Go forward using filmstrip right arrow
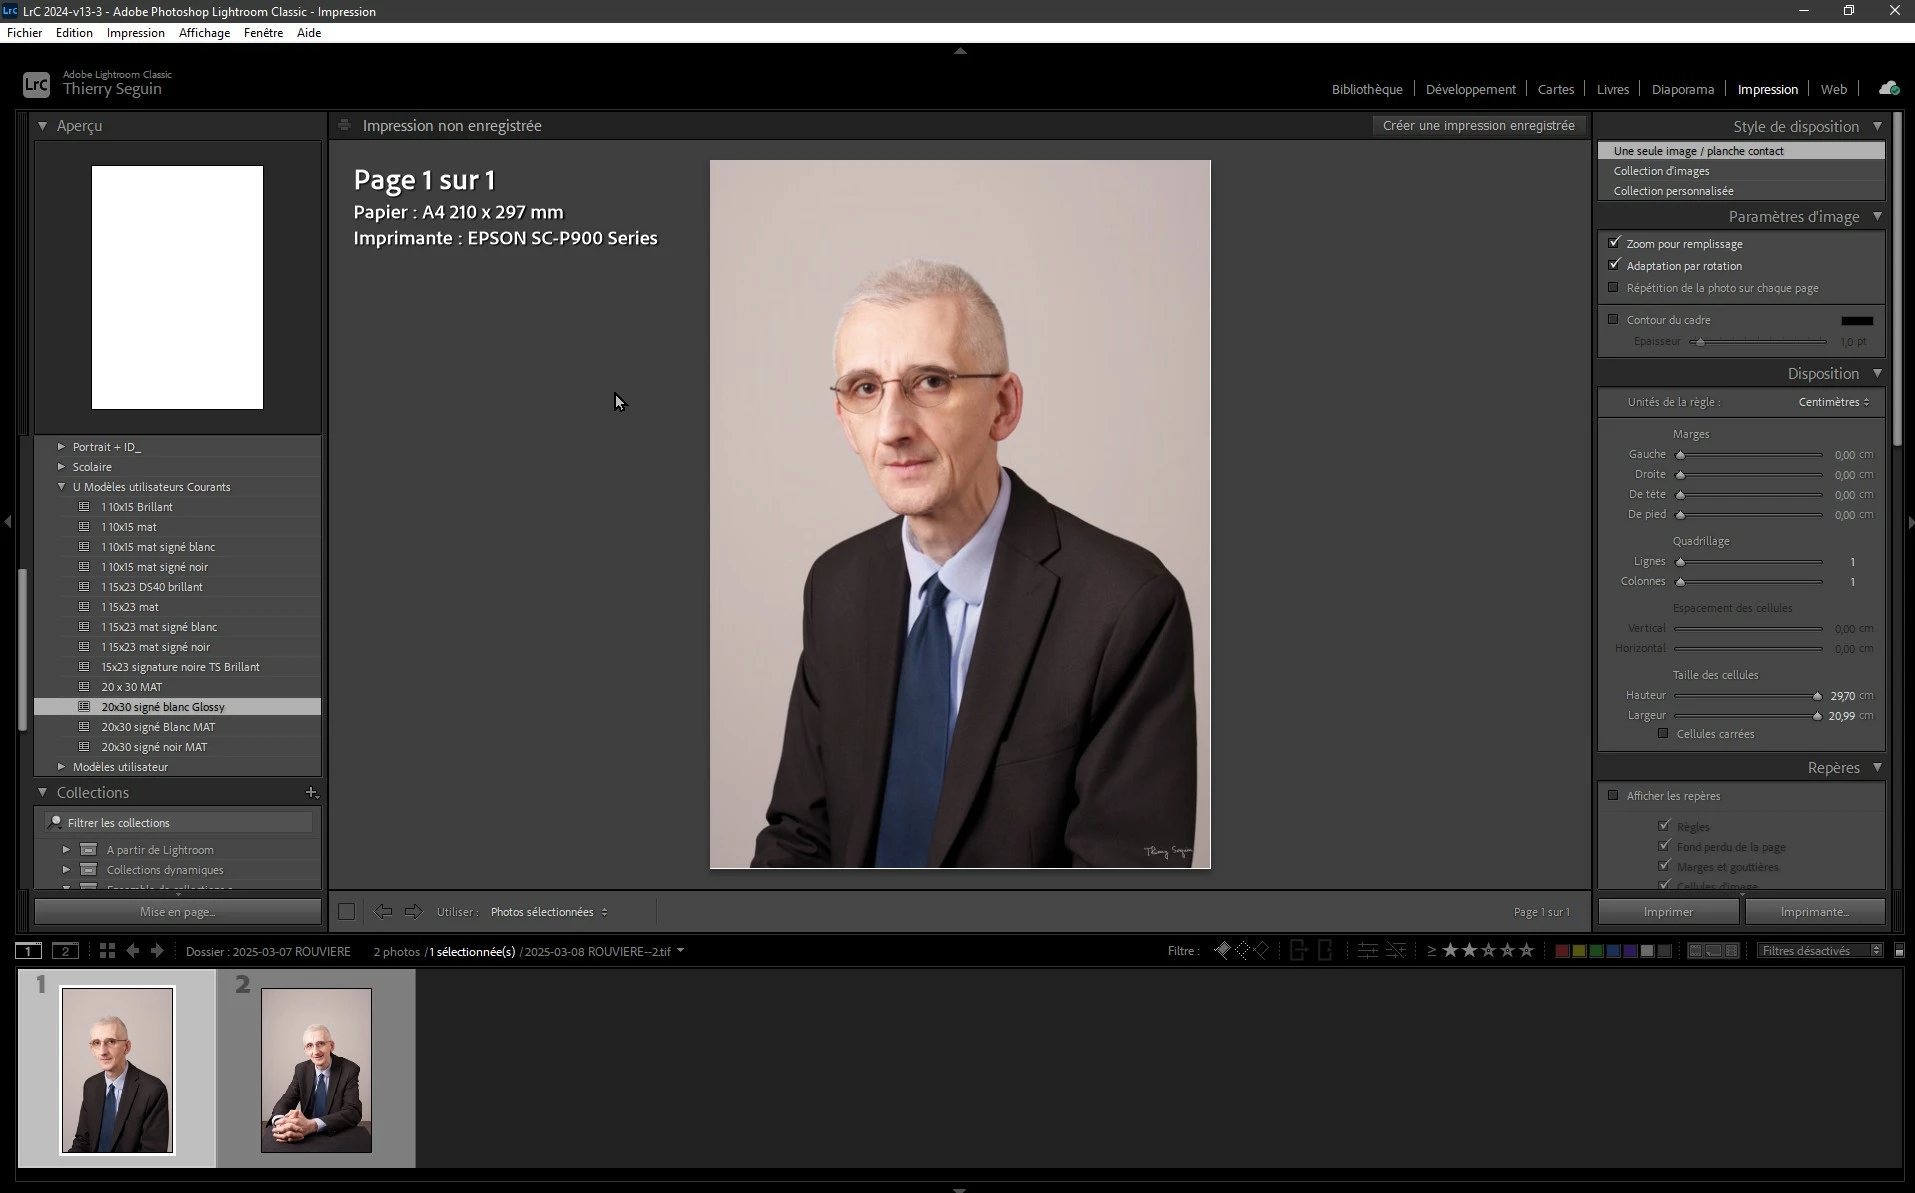 (x=157, y=951)
